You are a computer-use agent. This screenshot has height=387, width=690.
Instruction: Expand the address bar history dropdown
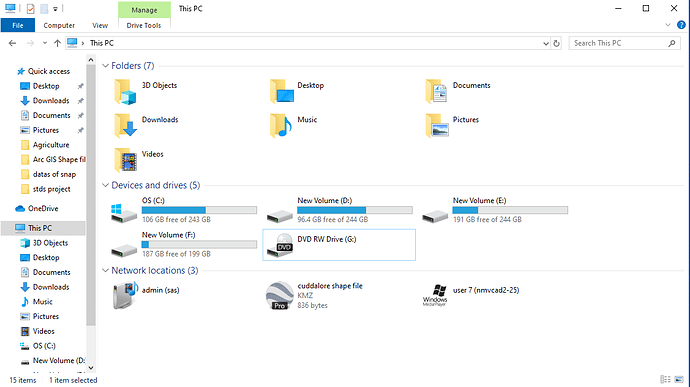(546, 43)
